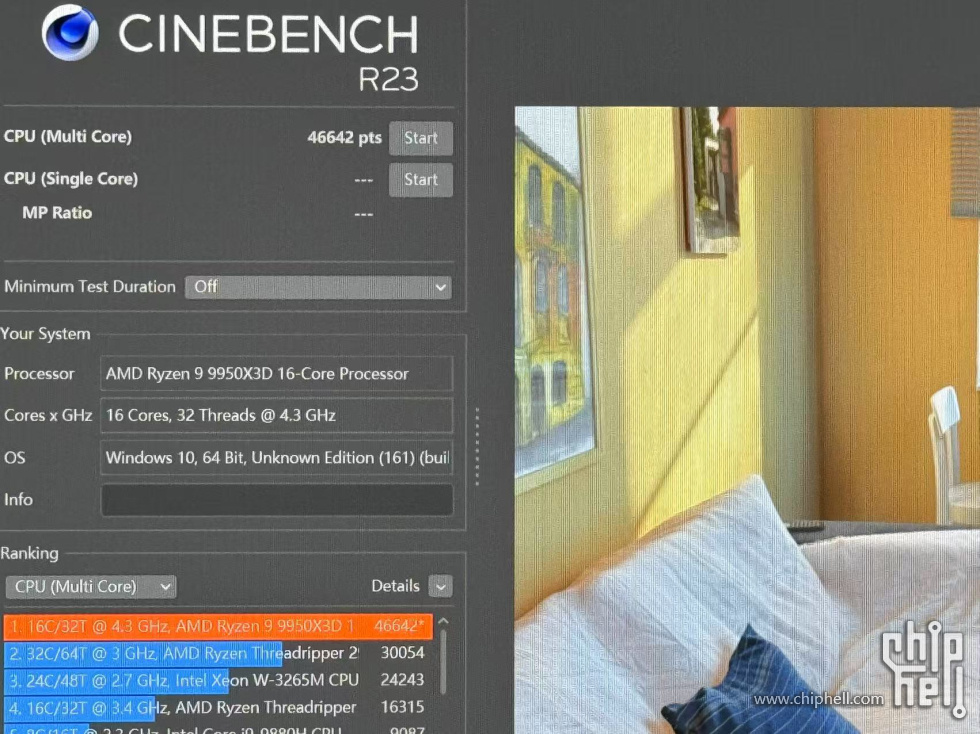Click the CPU (Single Core) label
The height and width of the screenshot is (734, 980).
(x=71, y=179)
